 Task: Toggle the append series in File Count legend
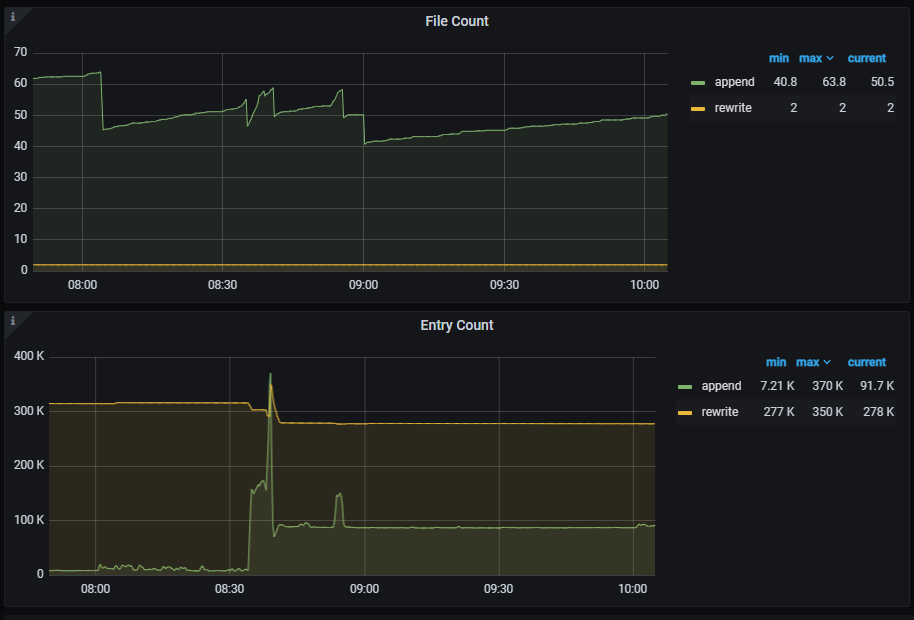(x=734, y=82)
